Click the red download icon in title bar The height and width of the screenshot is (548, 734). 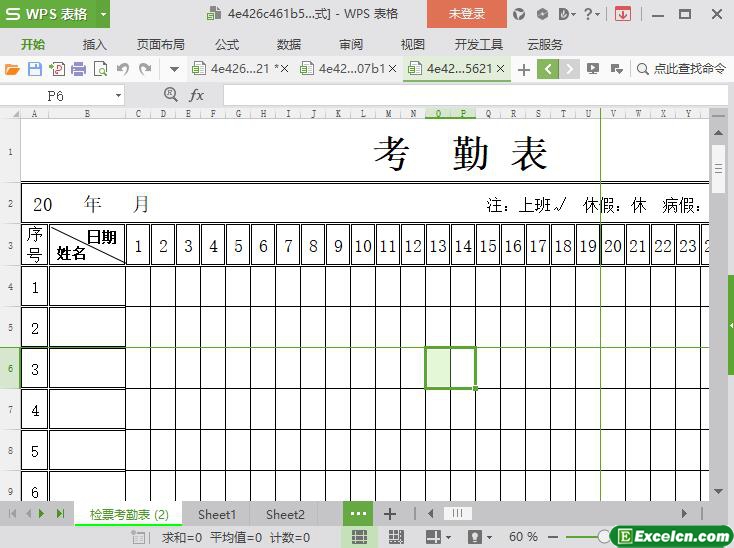(x=622, y=14)
